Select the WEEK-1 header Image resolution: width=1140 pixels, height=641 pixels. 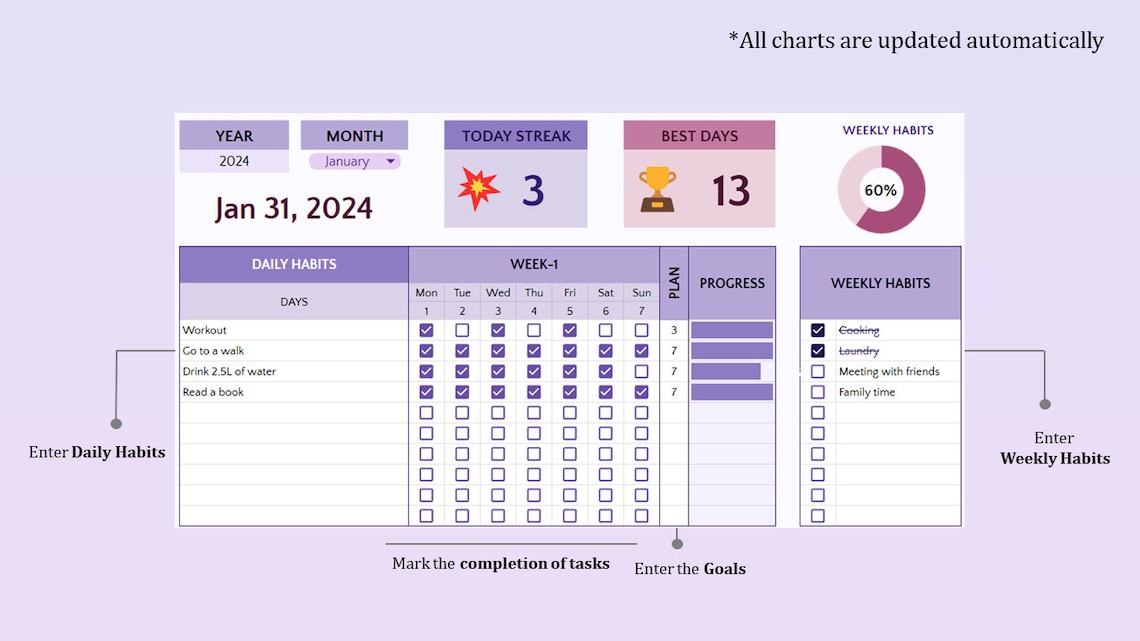(534, 263)
